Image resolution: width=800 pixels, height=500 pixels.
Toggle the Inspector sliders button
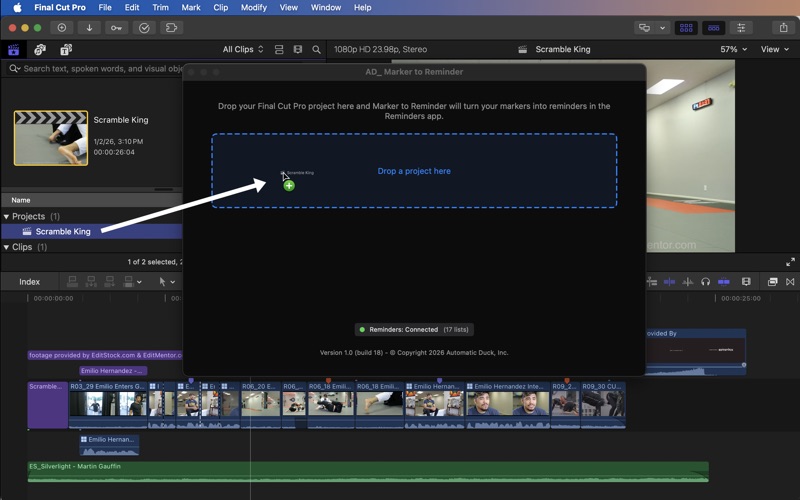[741, 28]
